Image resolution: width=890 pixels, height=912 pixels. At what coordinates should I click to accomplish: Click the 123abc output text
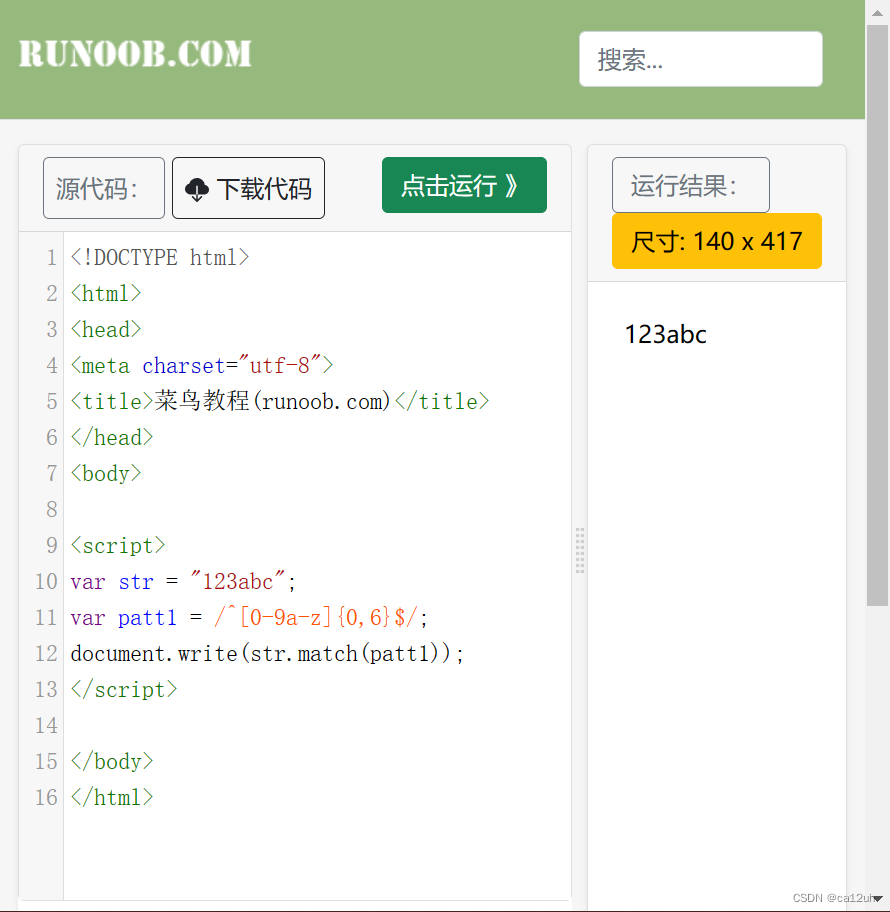coord(665,334)
